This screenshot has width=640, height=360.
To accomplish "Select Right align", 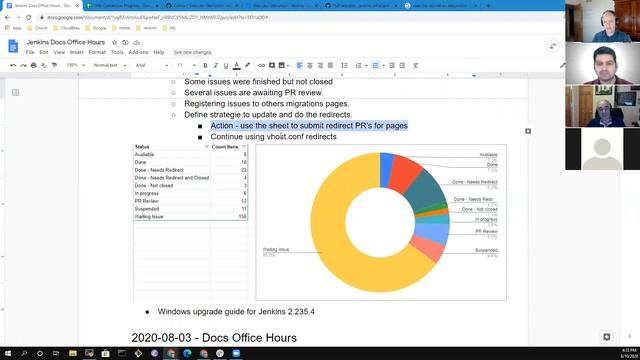I will 320,65.
